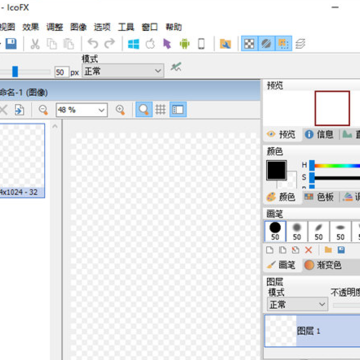Toggle the side panel layout button

coord(178,110)
